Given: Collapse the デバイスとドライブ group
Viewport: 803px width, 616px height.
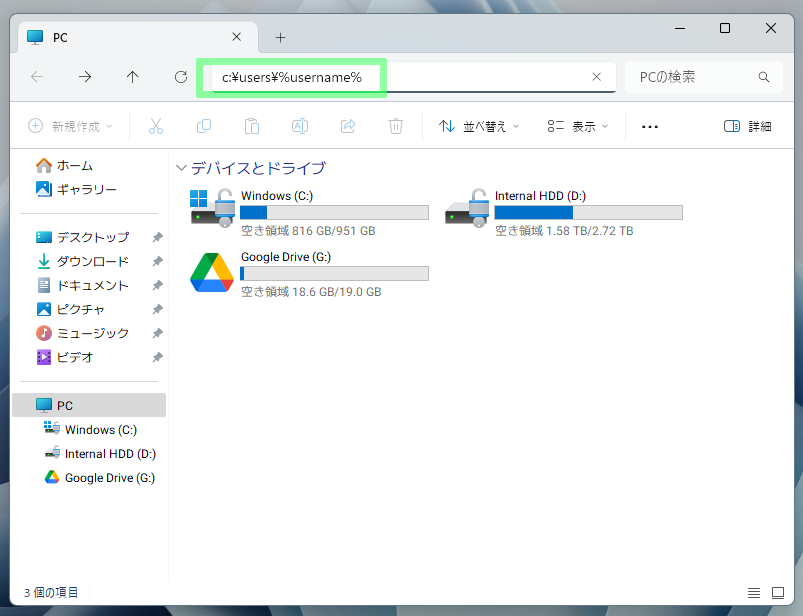Looking at the screenshot, I should point(181,168).
